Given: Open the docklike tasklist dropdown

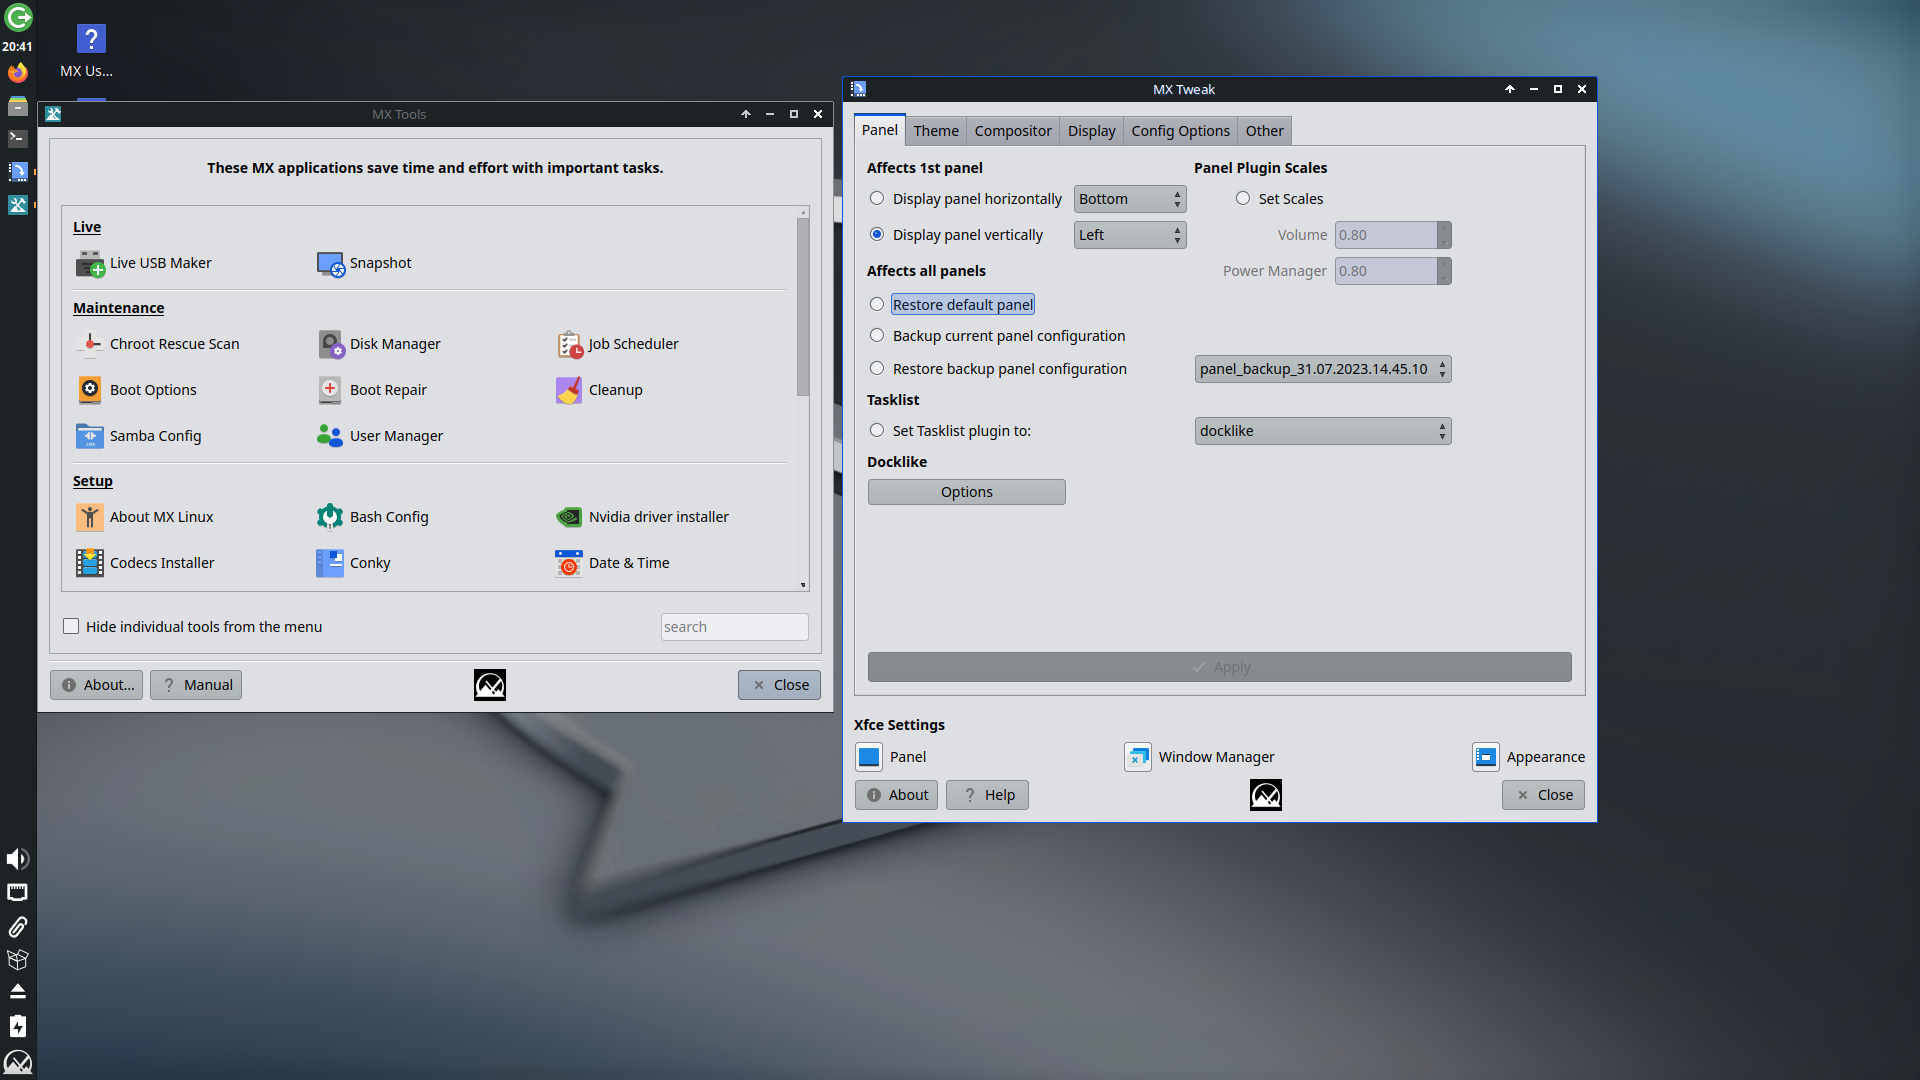Looking at the screenshot, I should coord(1323,431).
